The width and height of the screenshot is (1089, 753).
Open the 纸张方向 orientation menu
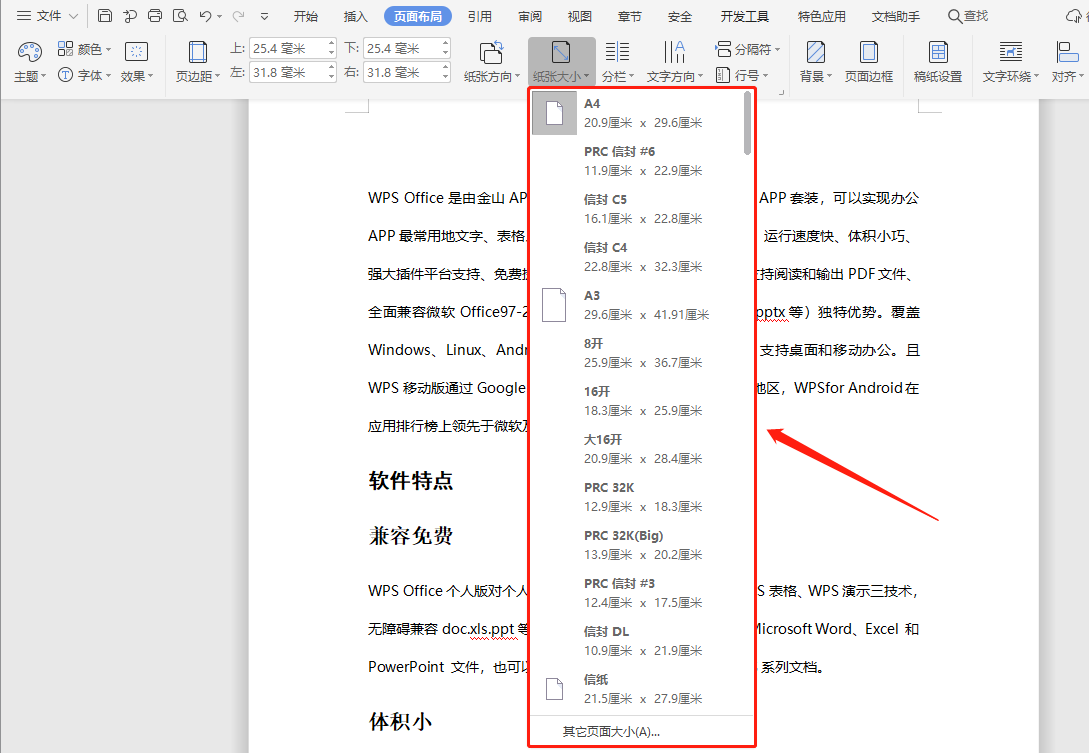pyautogui.click(x=492, y=61)
